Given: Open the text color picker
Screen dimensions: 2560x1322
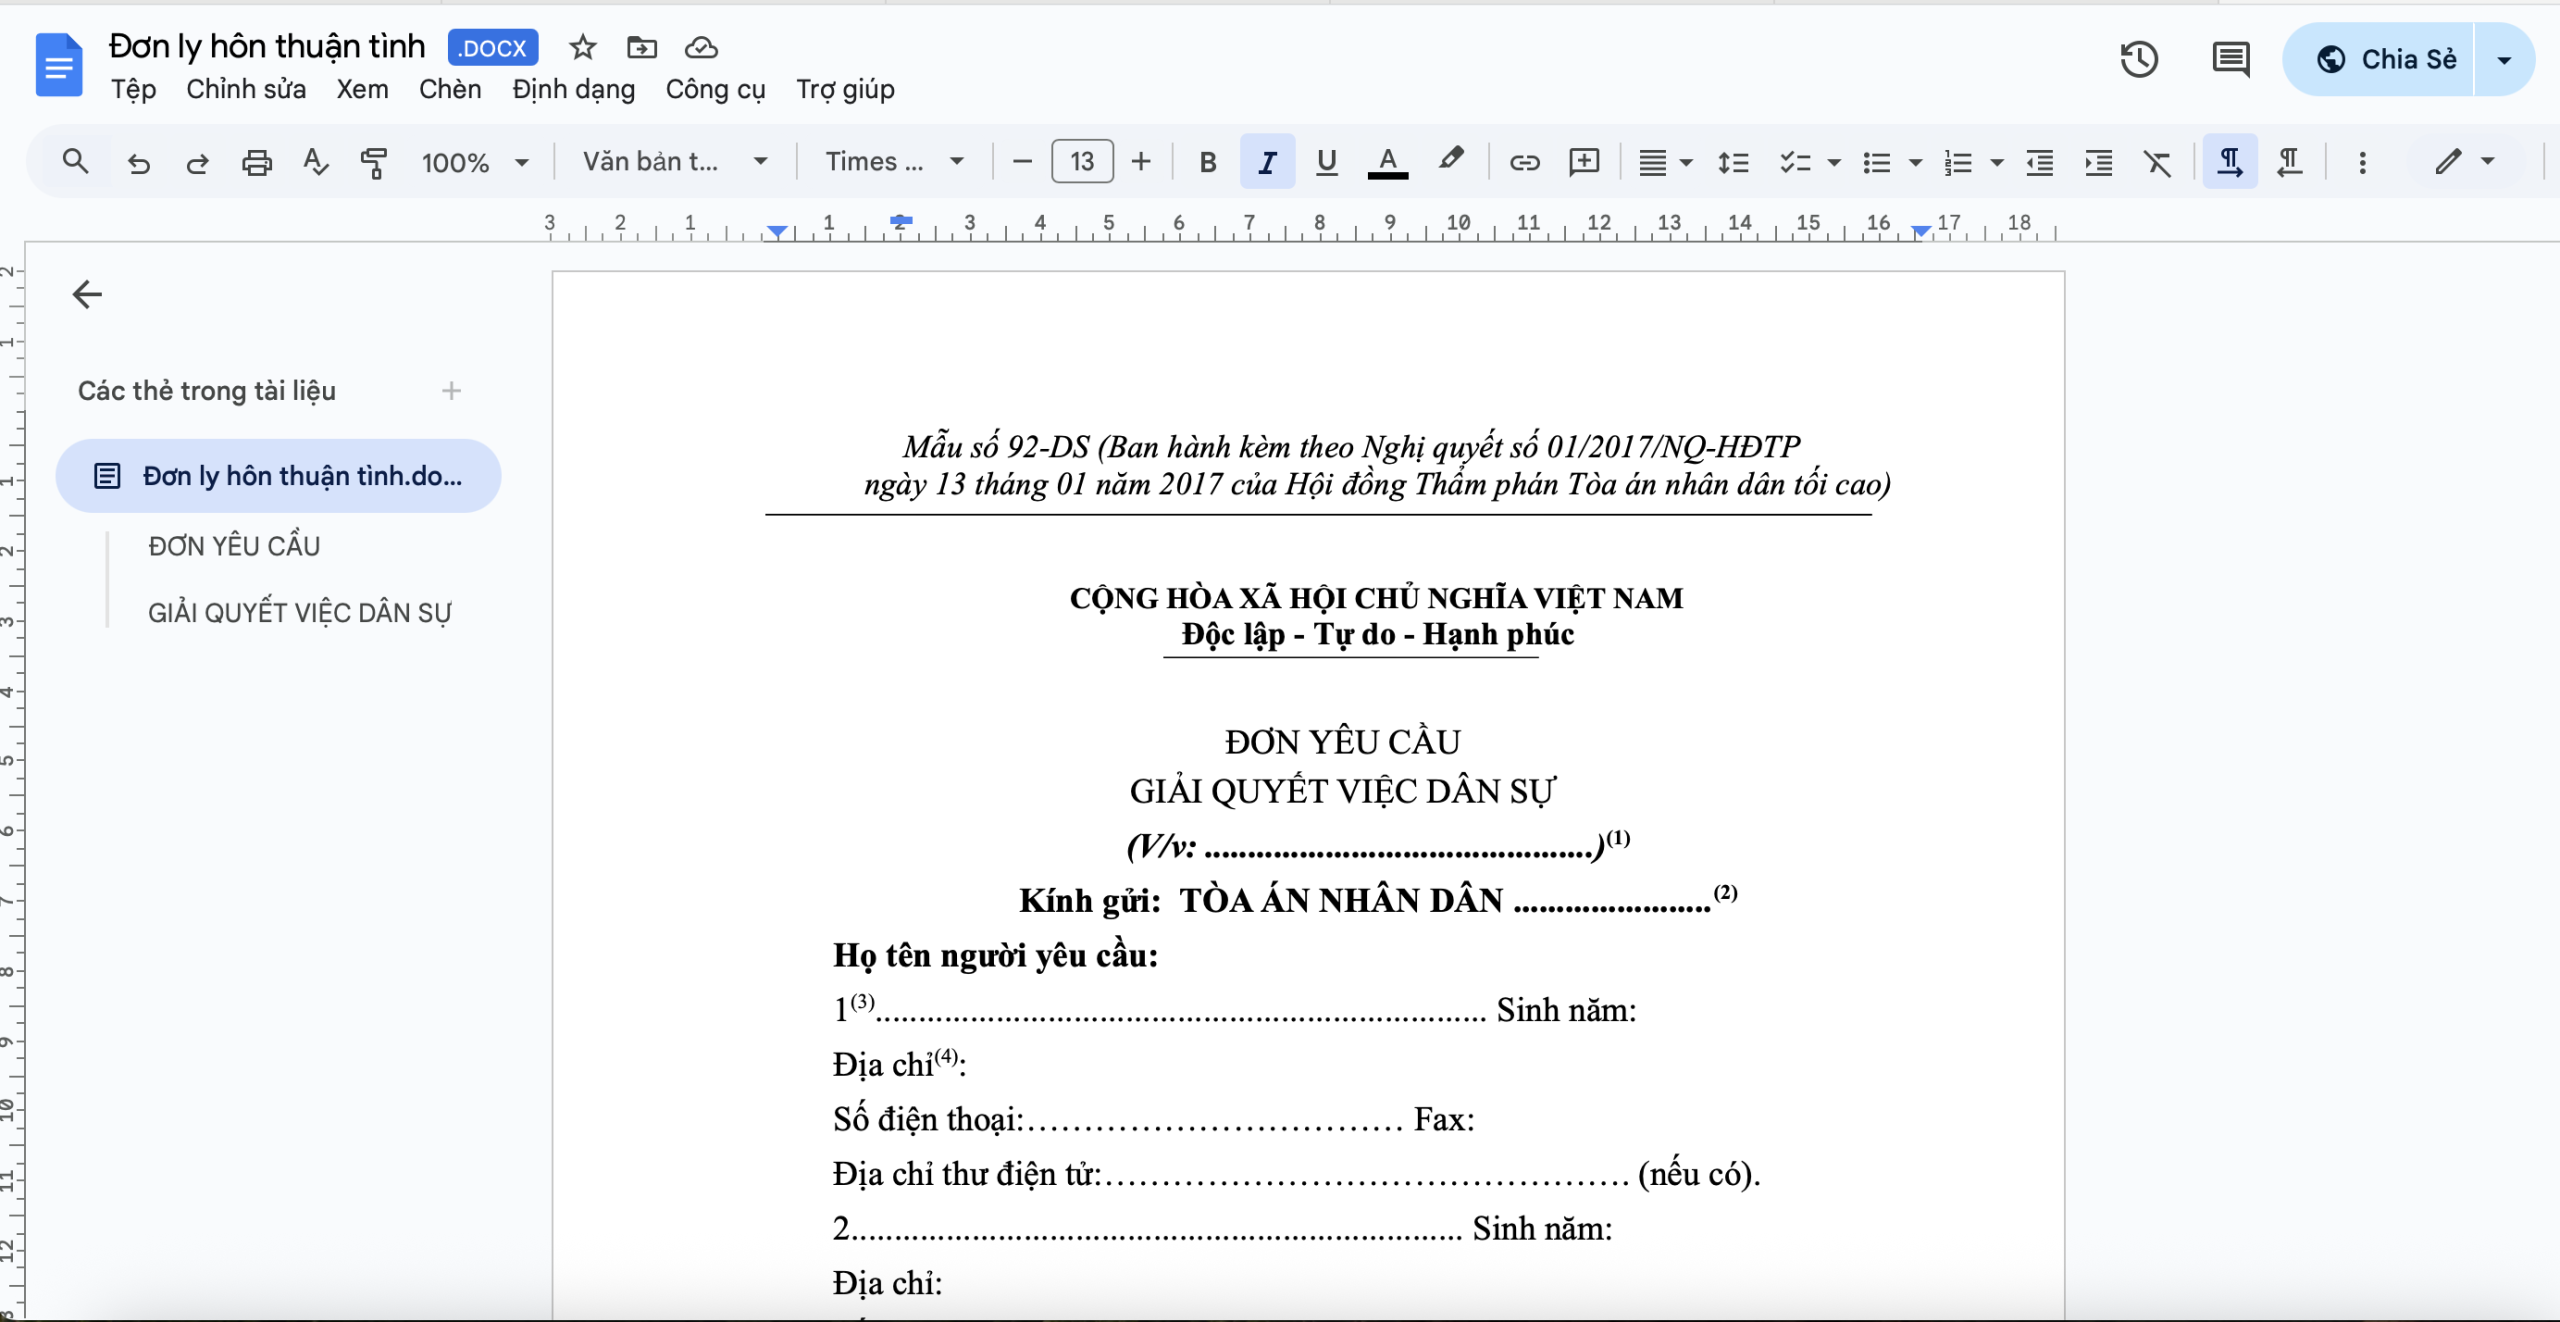Looking at the screenshot, I should tap(1386, 161).
